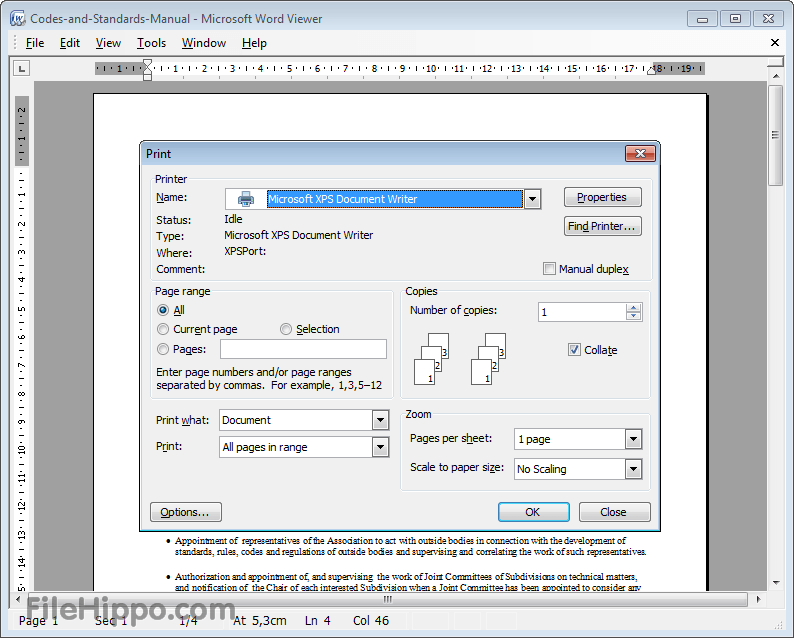The height and width of the screenshot is (638, 794).
Task: Click the horizontal scrollbar thumb
Action: click(388, 599)
